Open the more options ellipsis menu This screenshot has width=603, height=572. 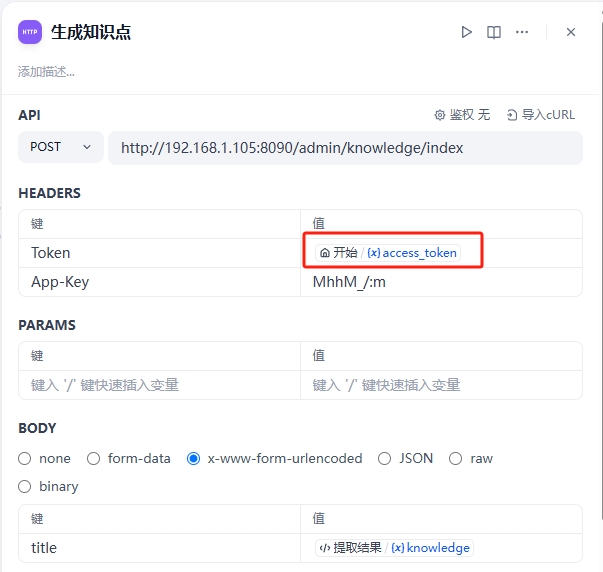pyautogui.click(x=522, y=32)
